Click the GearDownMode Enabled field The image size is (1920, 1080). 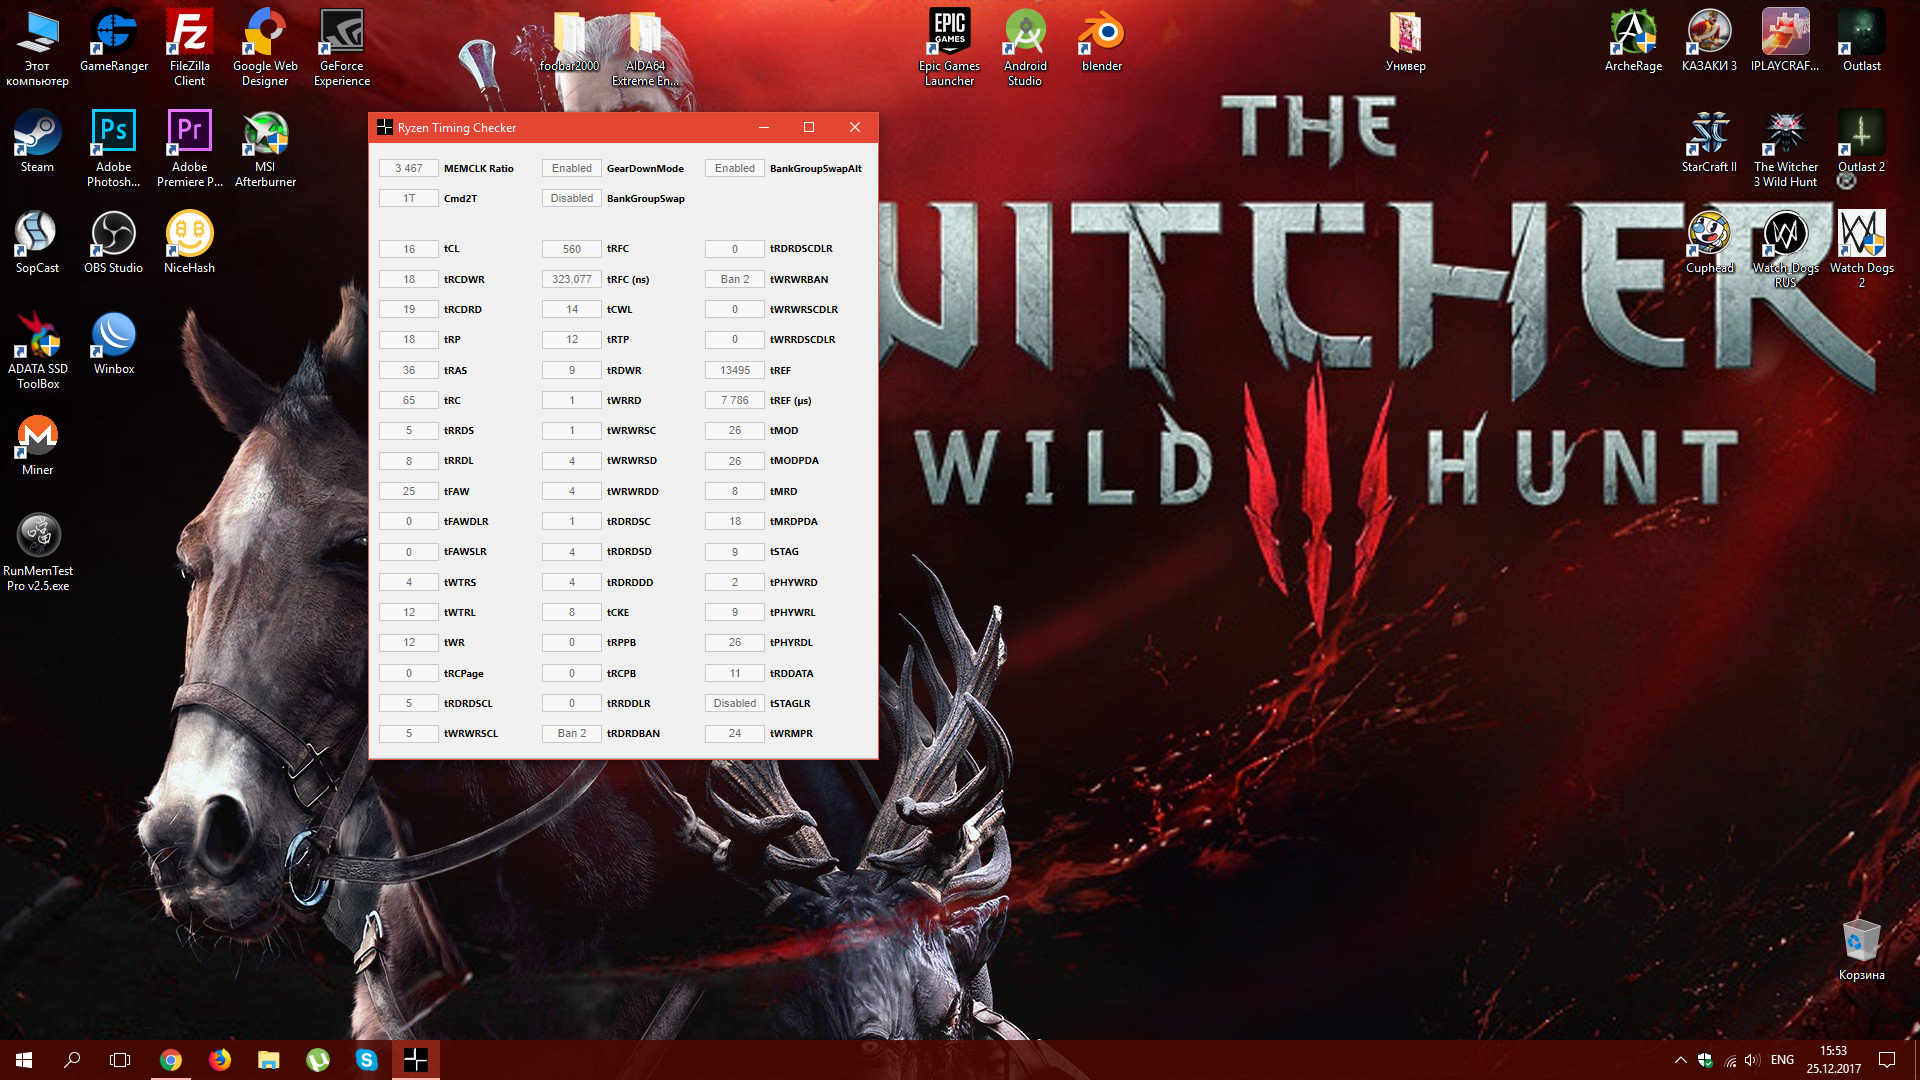point(571,168)
